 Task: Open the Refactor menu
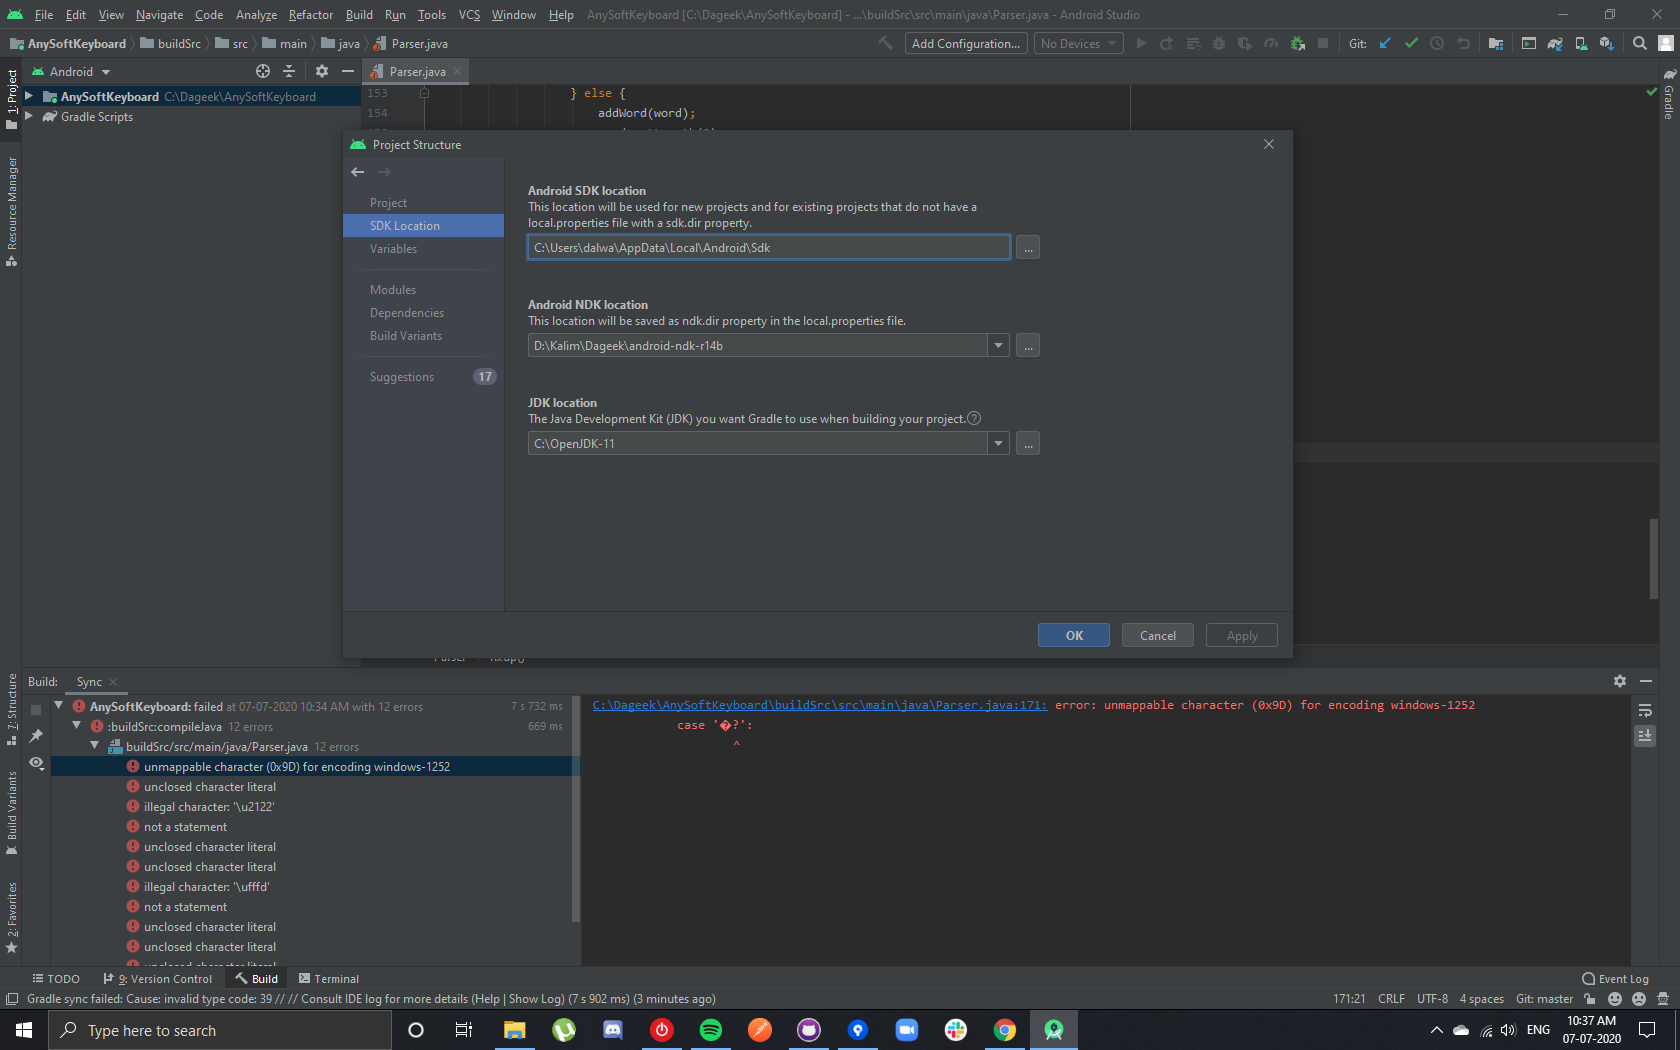[x=311, y=15]
